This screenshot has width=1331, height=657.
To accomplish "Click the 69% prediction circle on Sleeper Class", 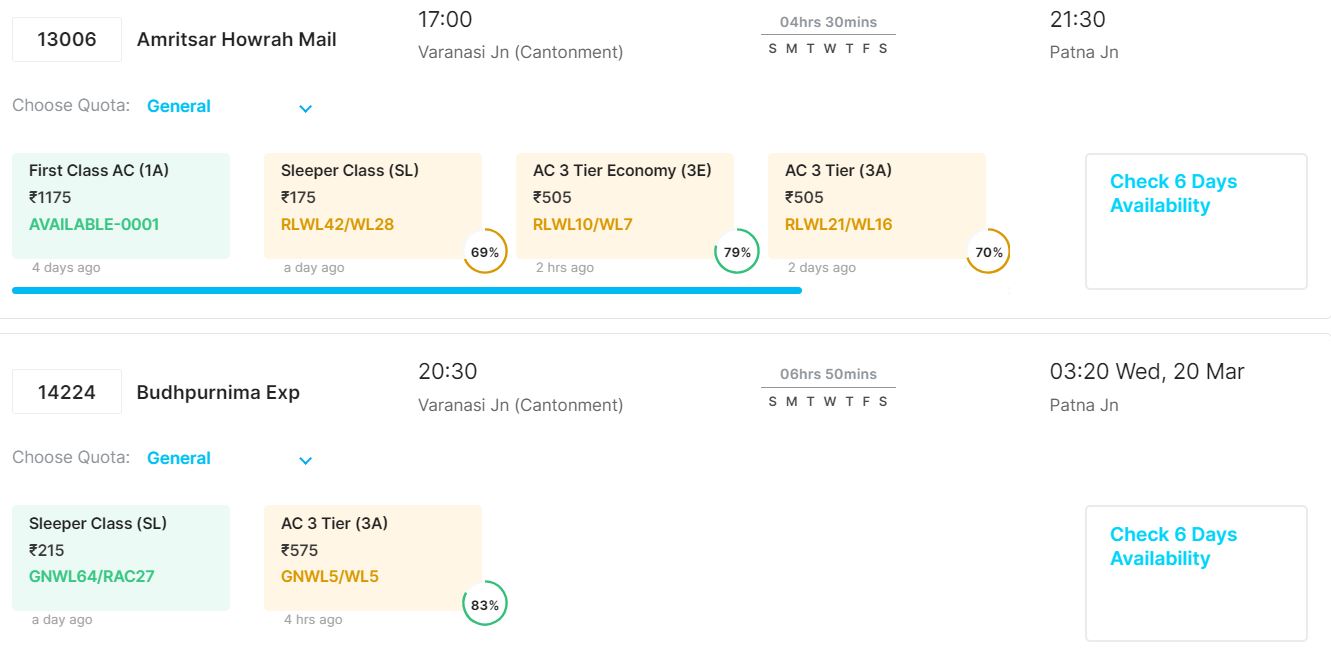I will click(x=485, y=252).
